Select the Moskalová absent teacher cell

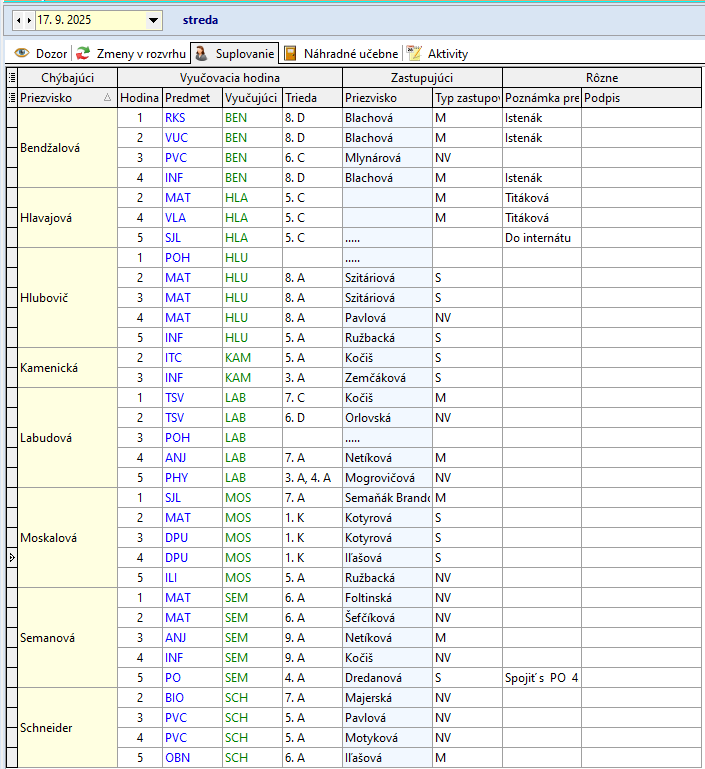click(67, 538)
